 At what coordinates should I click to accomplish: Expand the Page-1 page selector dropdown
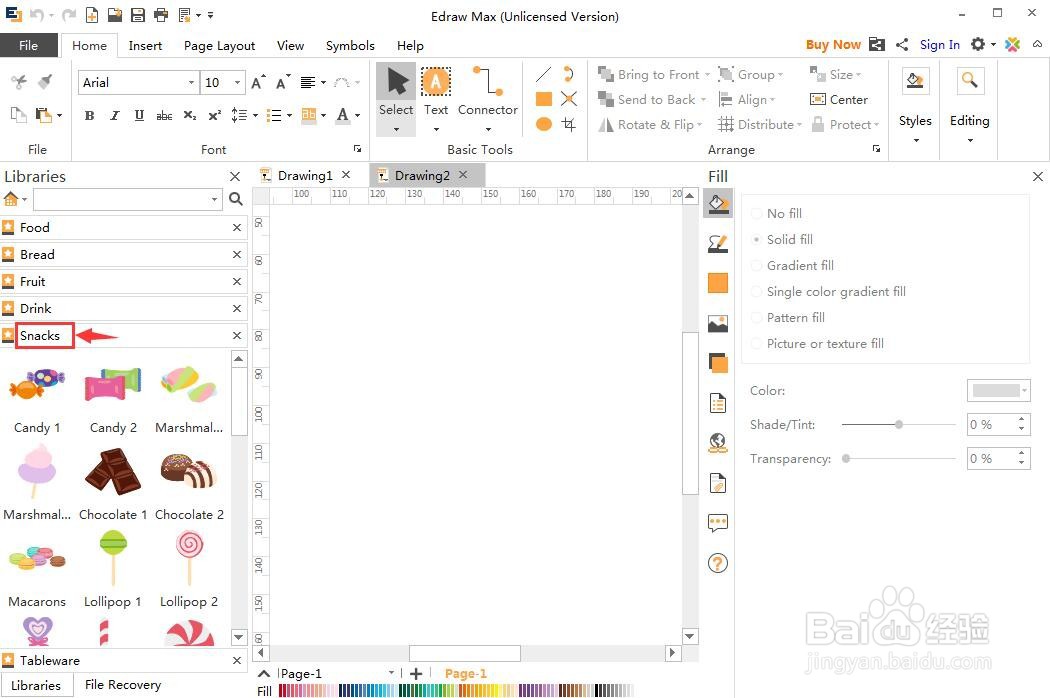tap(391, 673)
